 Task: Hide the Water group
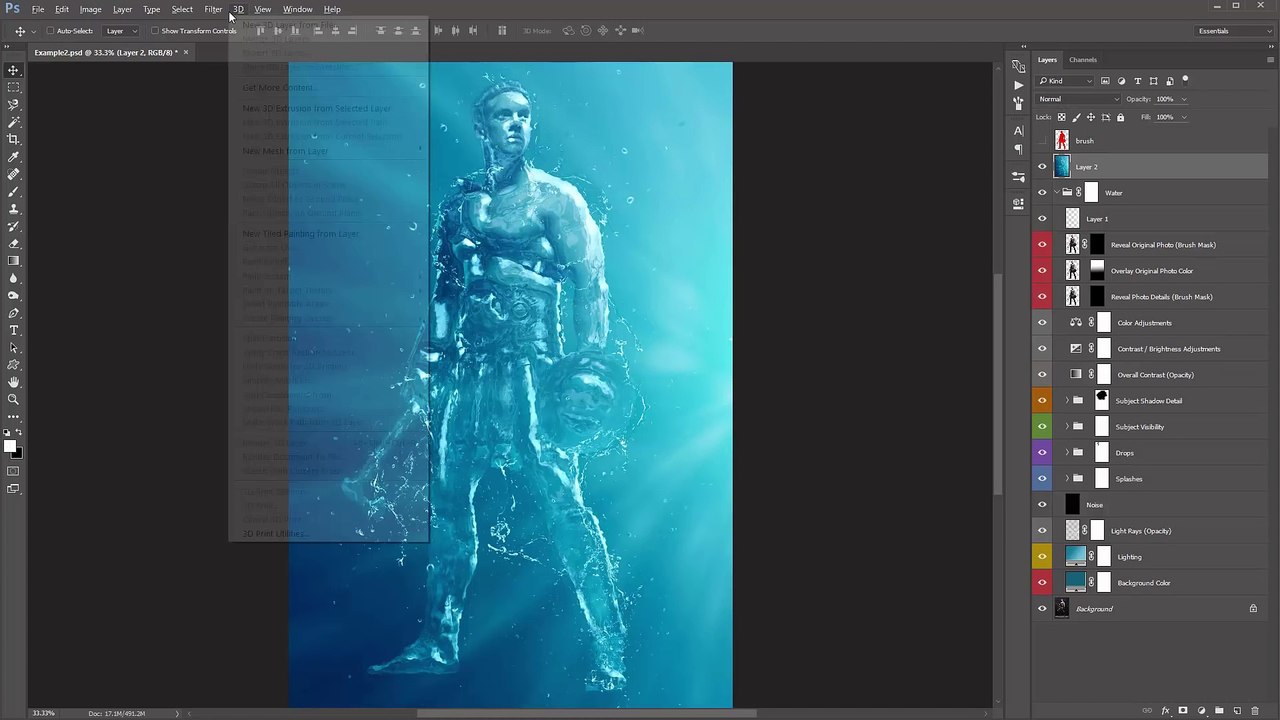point(1042,193)
